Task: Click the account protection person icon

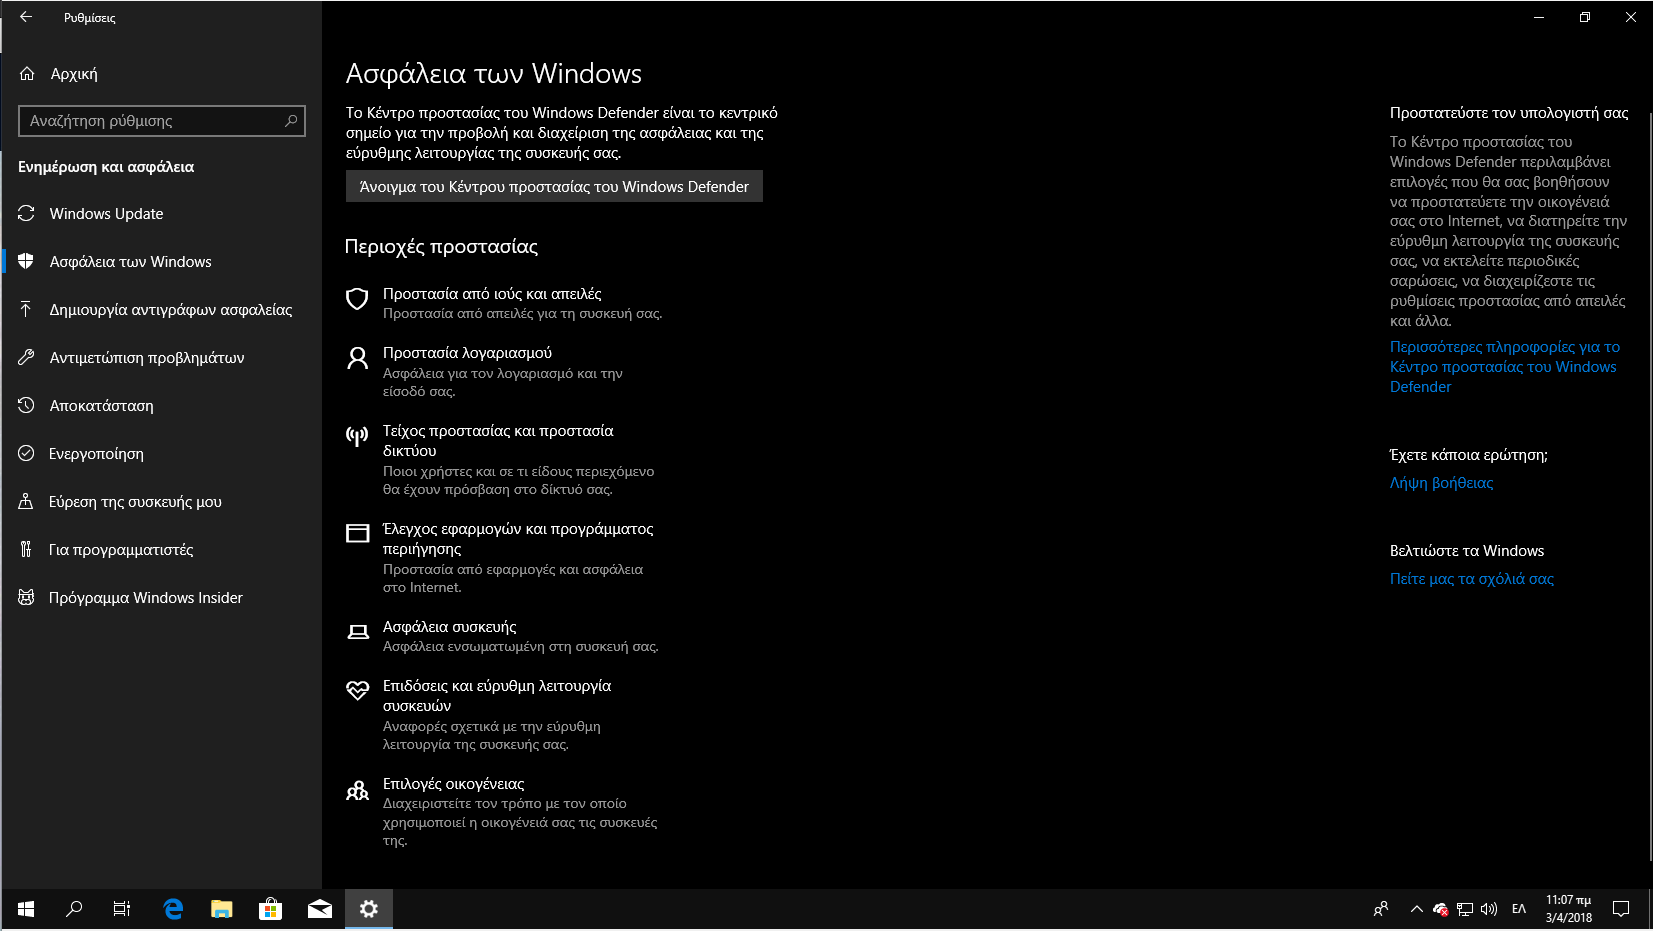Action: 357,358
